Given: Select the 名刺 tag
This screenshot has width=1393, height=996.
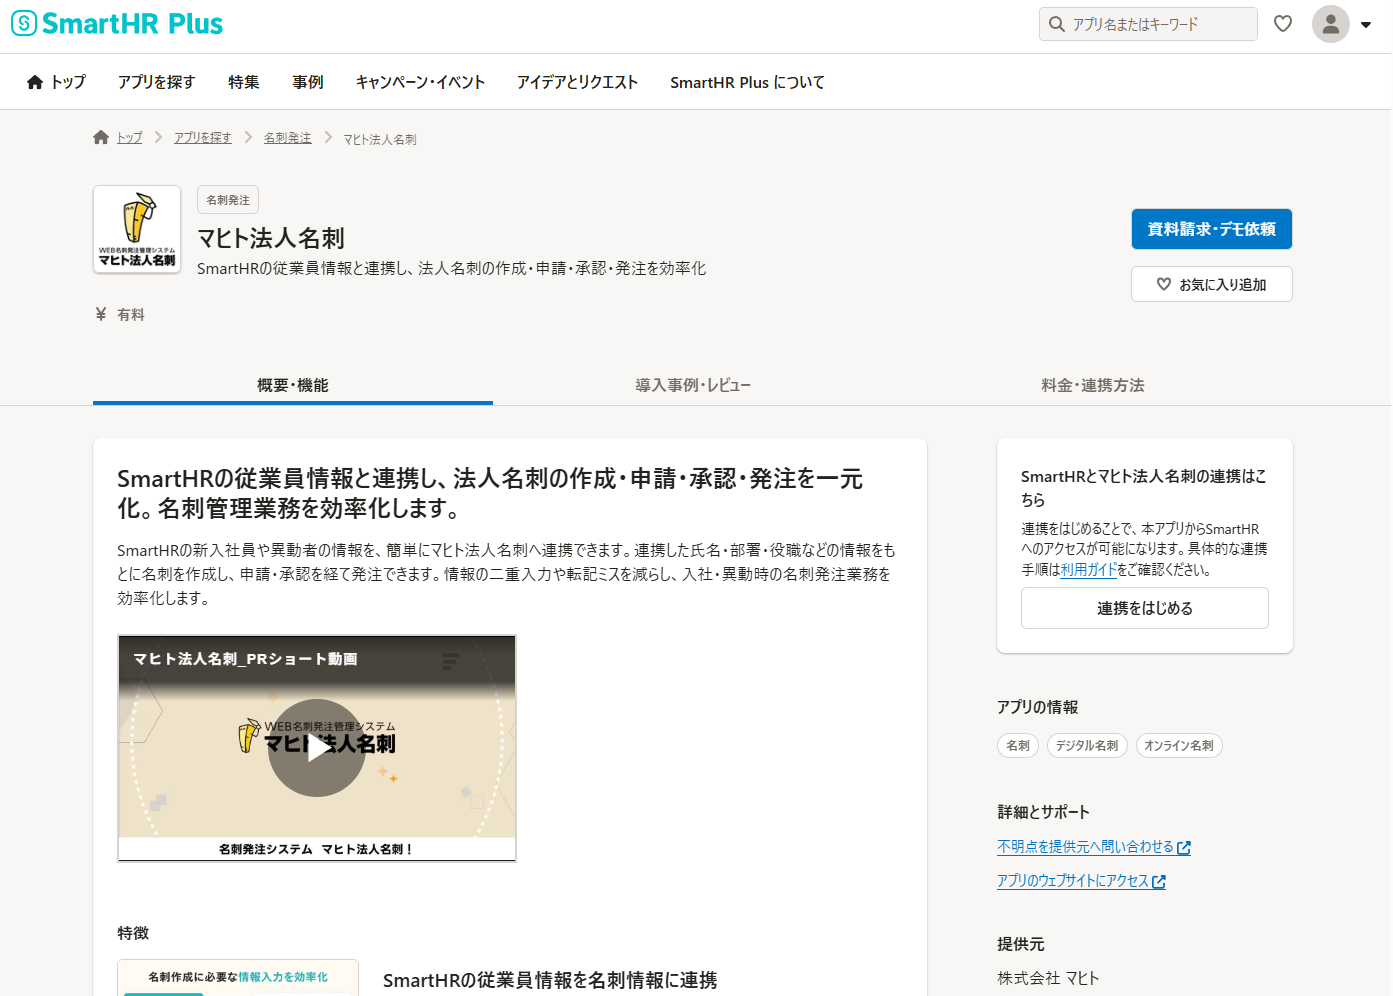Looking at the screenshot, I should click(x=1018, y=746).
